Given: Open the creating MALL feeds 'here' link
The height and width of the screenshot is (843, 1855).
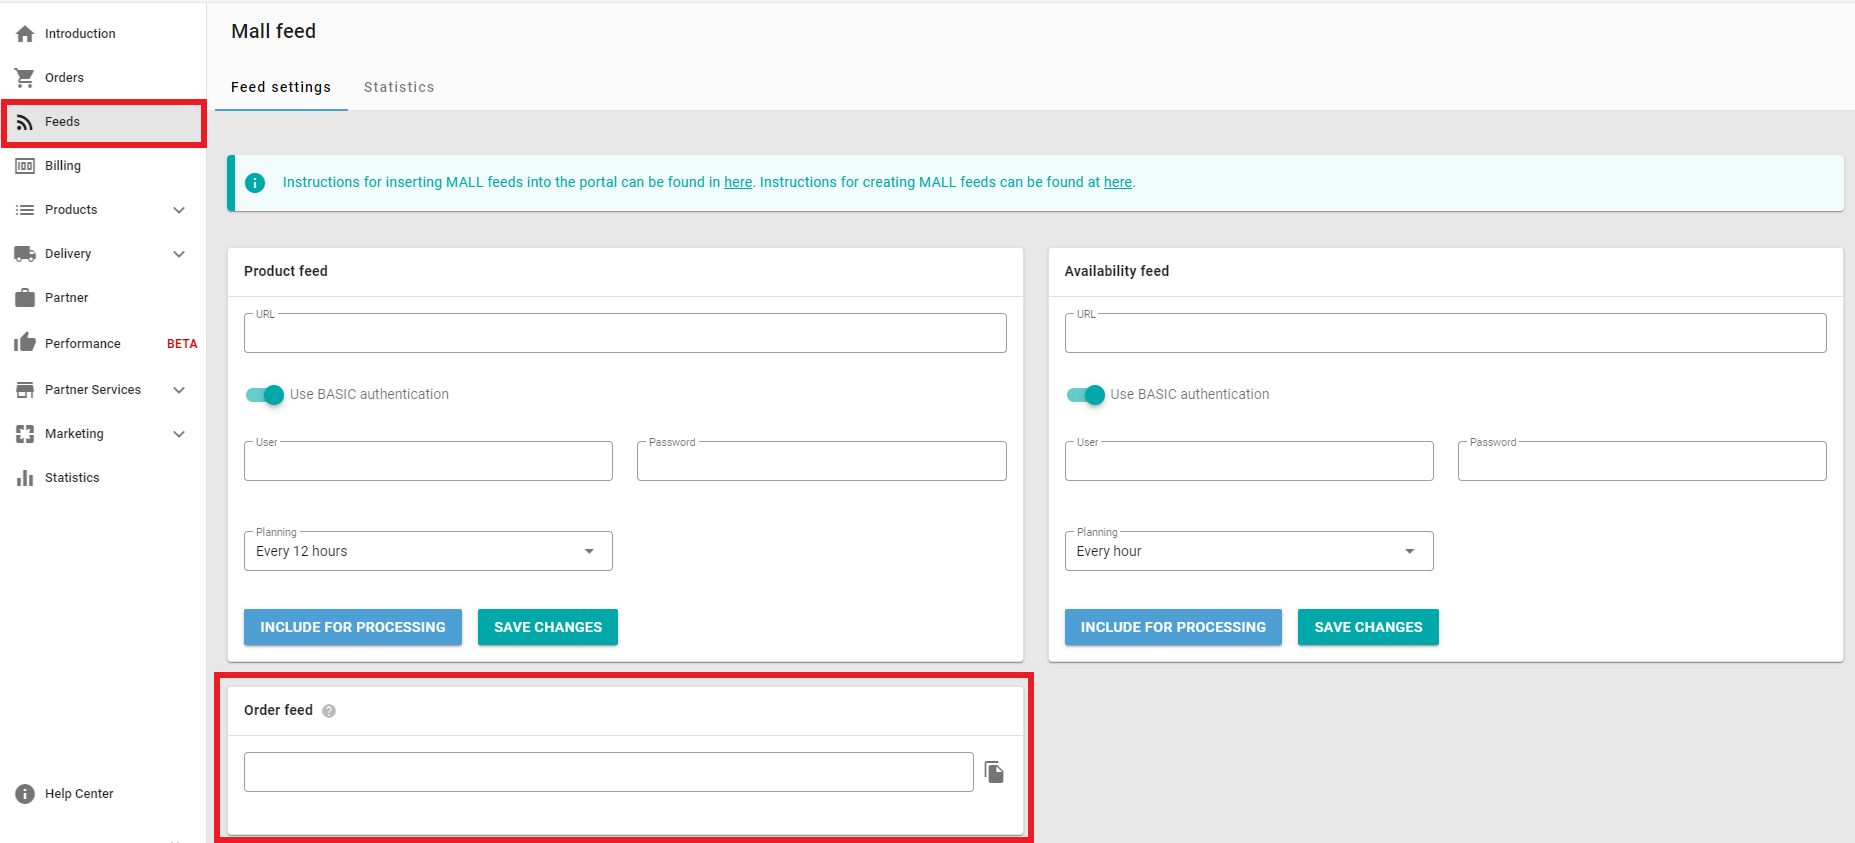Looking at the screenshot, I should 1118,182.
